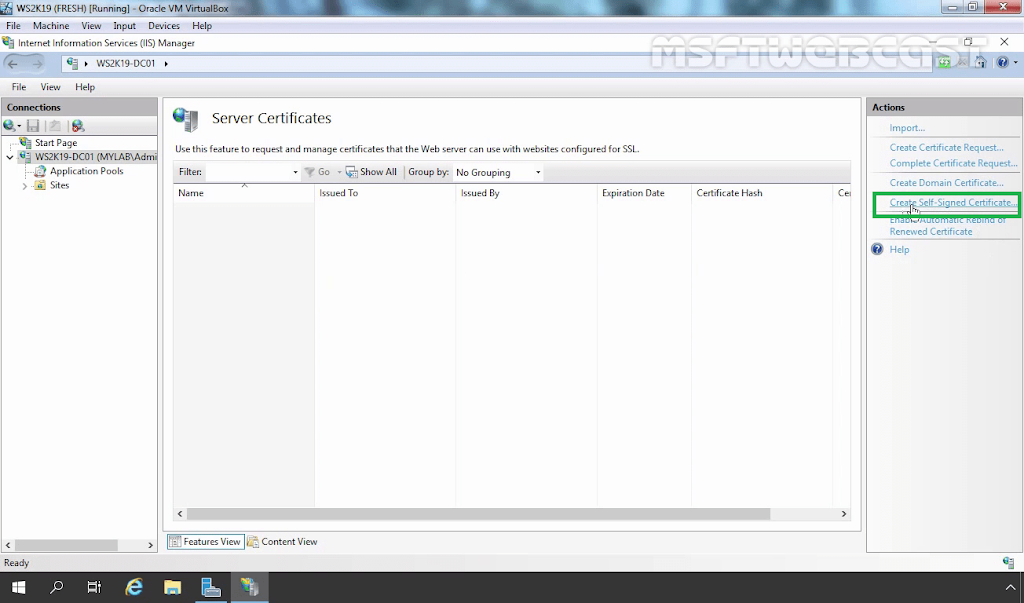Image resolution: width=1024 pixels, height=603 pixels.
Task: Click the Go filter funnel button
Action: 317,172
